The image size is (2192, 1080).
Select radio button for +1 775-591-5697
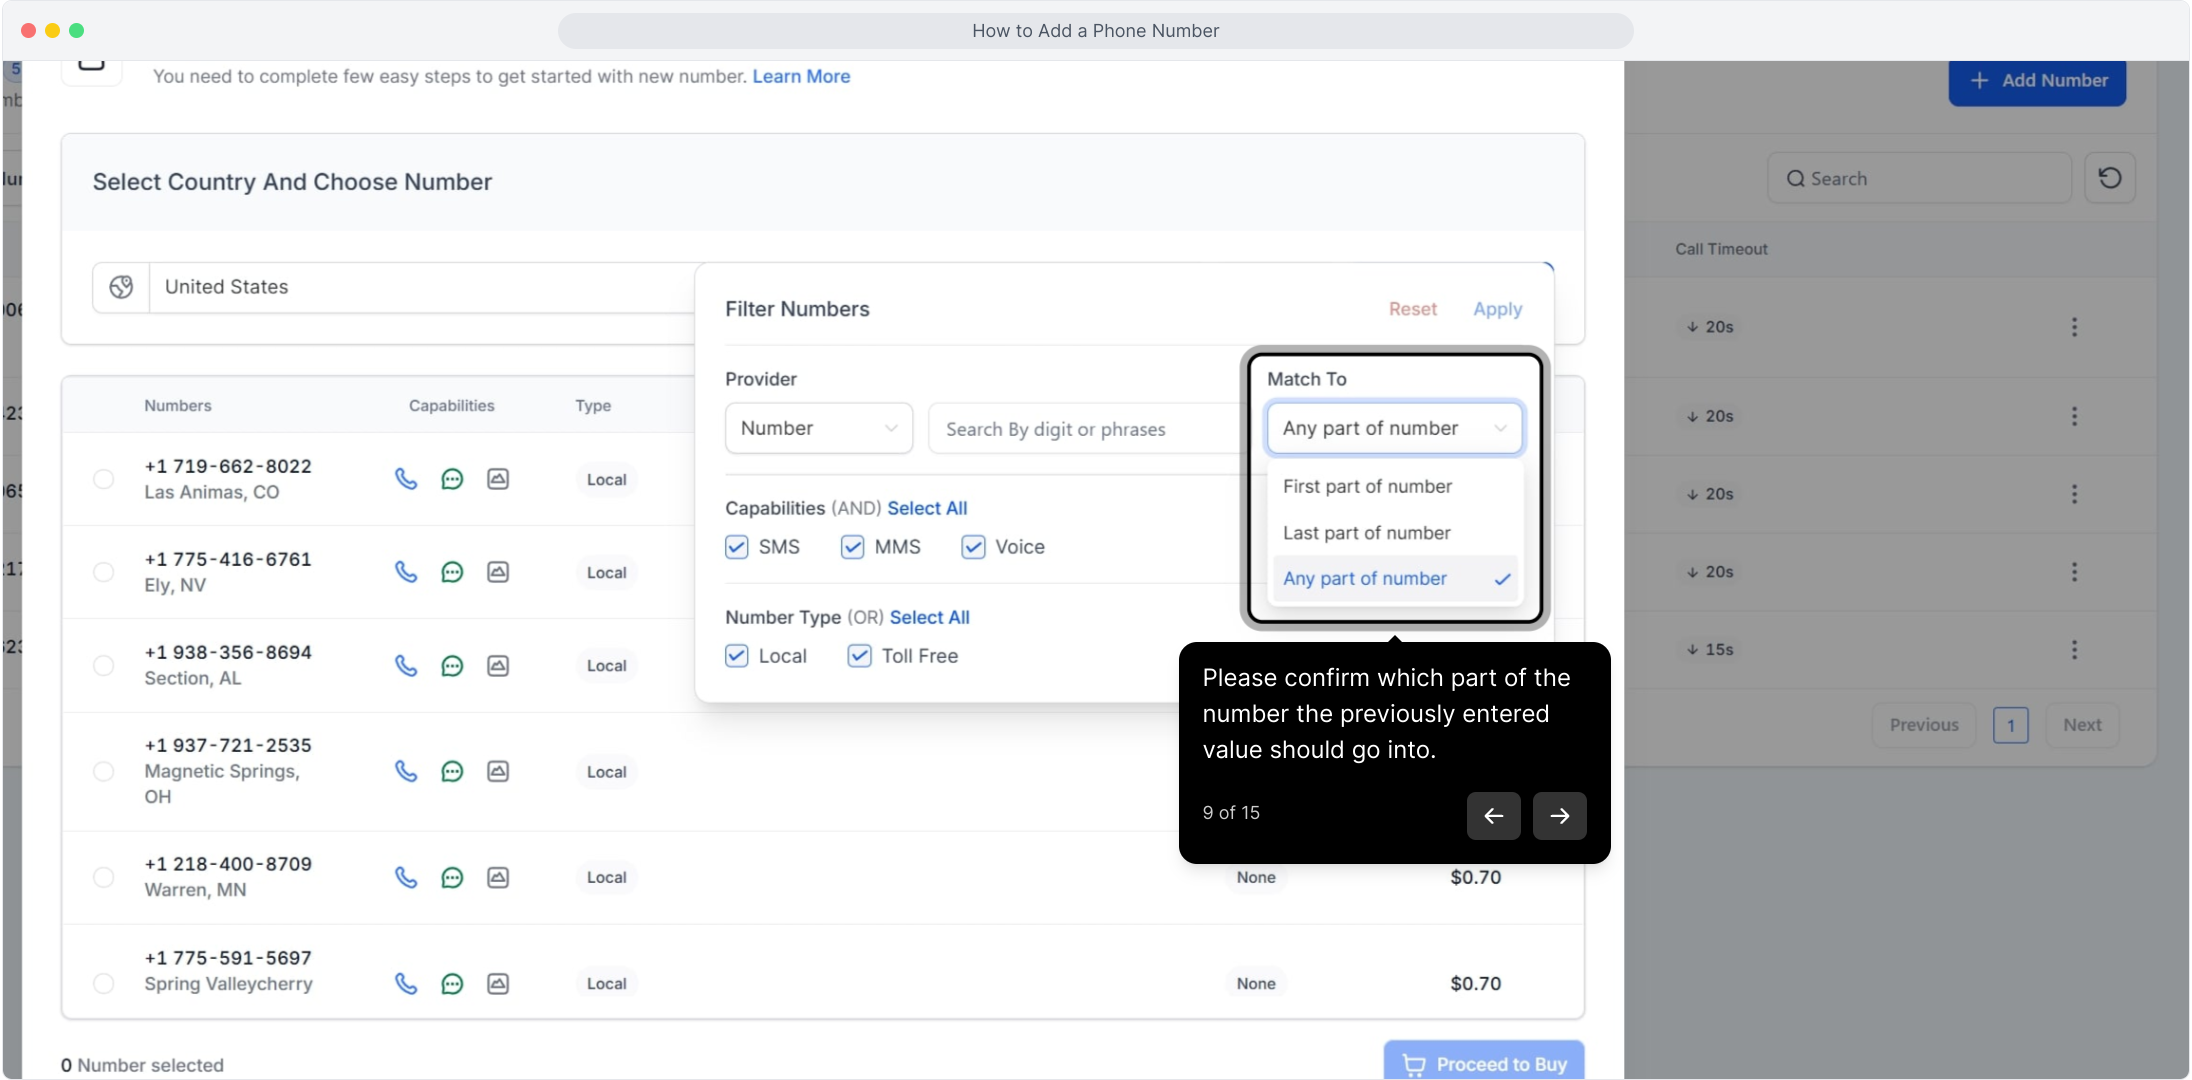click(x=103, y=984)
